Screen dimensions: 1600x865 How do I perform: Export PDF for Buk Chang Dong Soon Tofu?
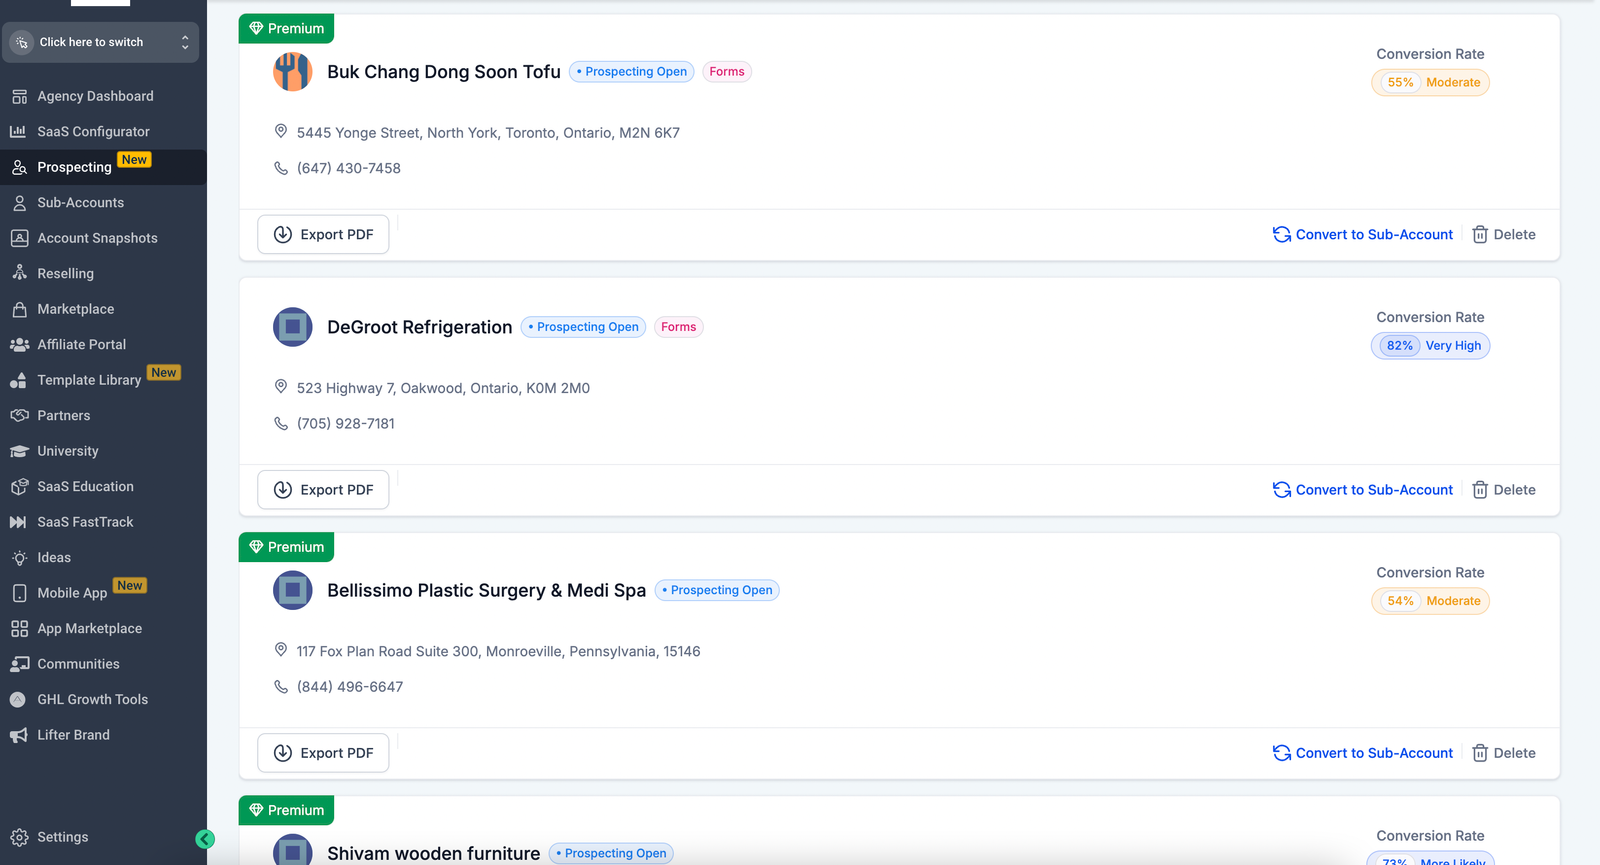323,234
